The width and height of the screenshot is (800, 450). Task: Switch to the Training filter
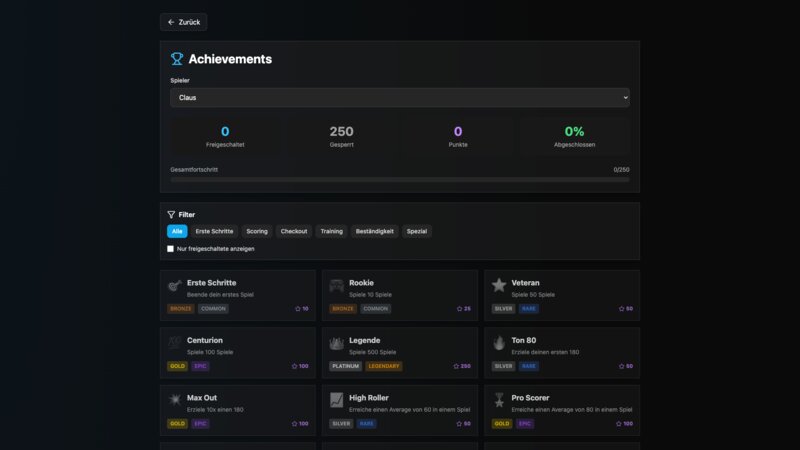[331, 231]
